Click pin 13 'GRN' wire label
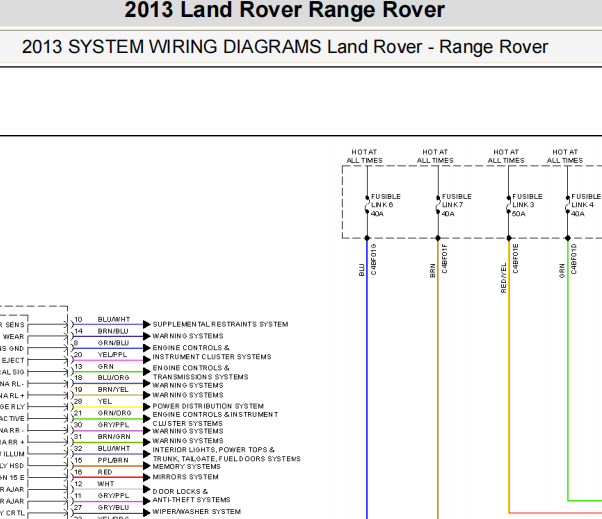The image size is (602, 519). point(106,366)
